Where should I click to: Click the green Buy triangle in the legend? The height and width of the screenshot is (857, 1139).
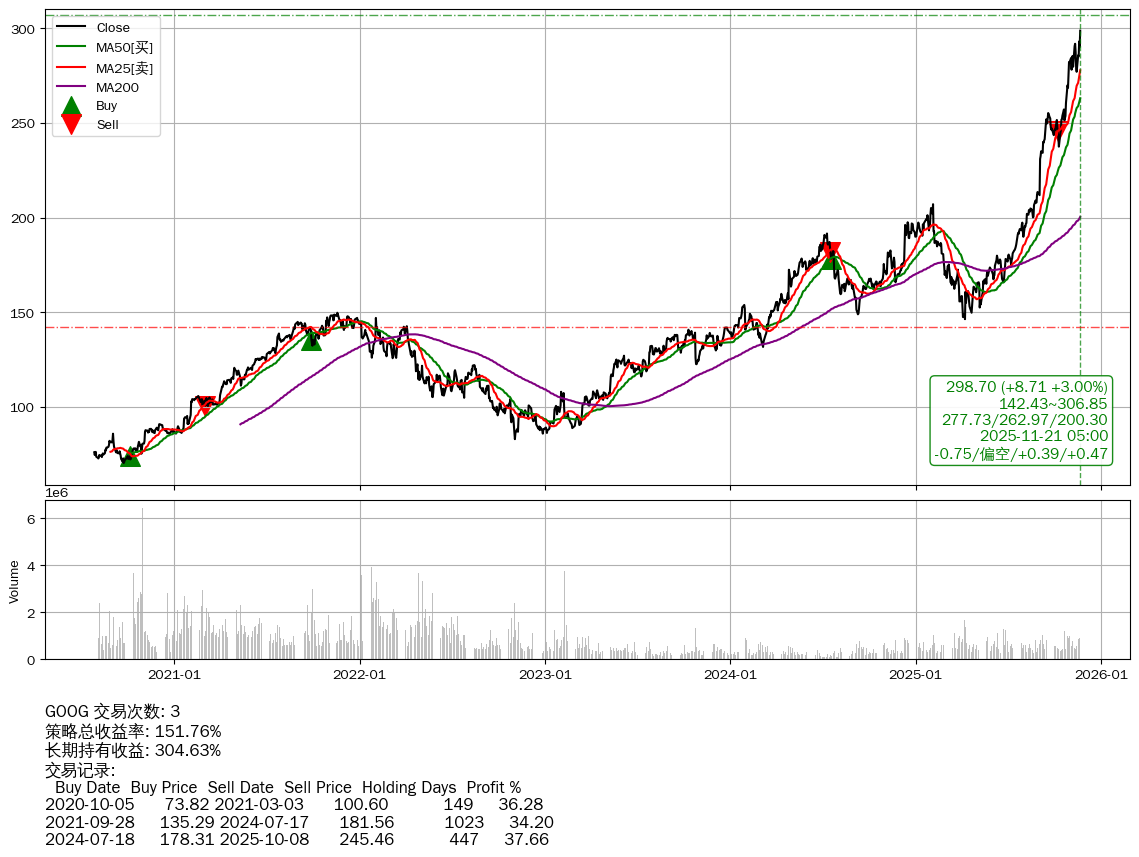[71, 106]
